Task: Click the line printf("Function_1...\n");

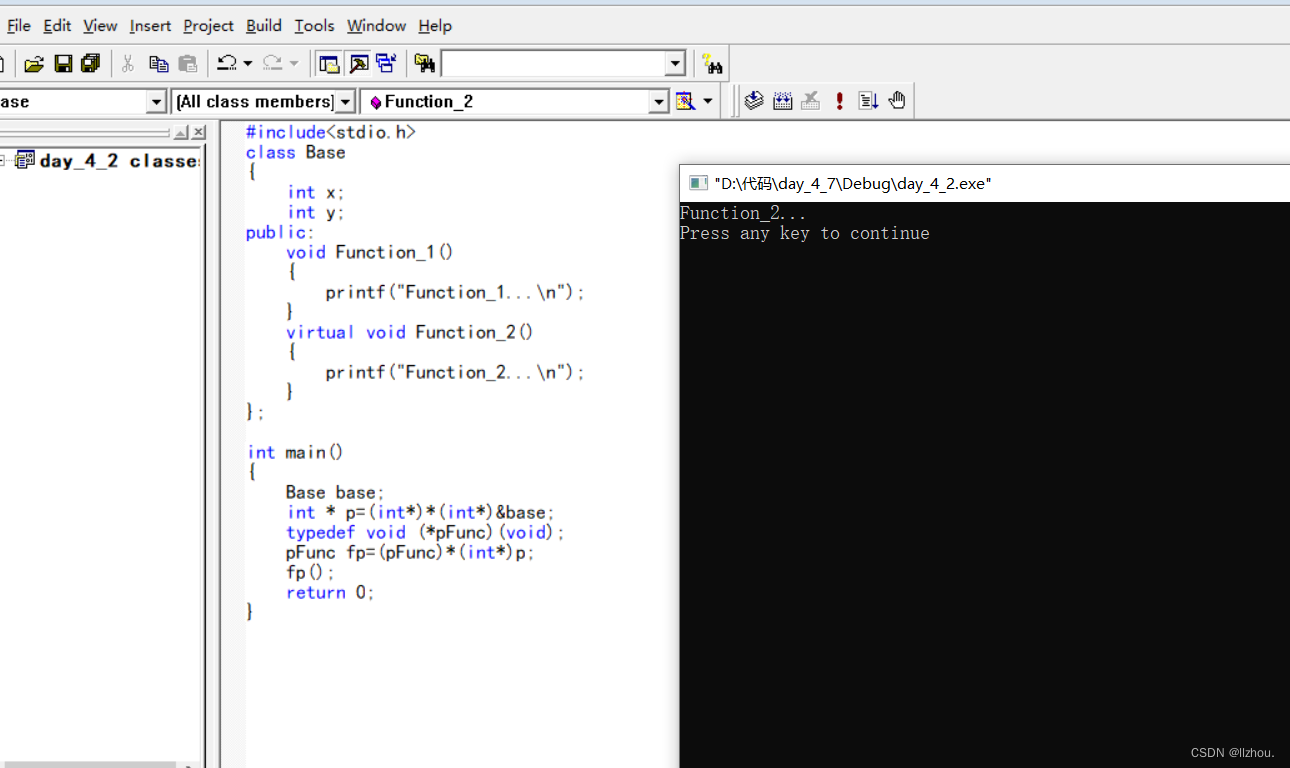Action: point(455,292)
